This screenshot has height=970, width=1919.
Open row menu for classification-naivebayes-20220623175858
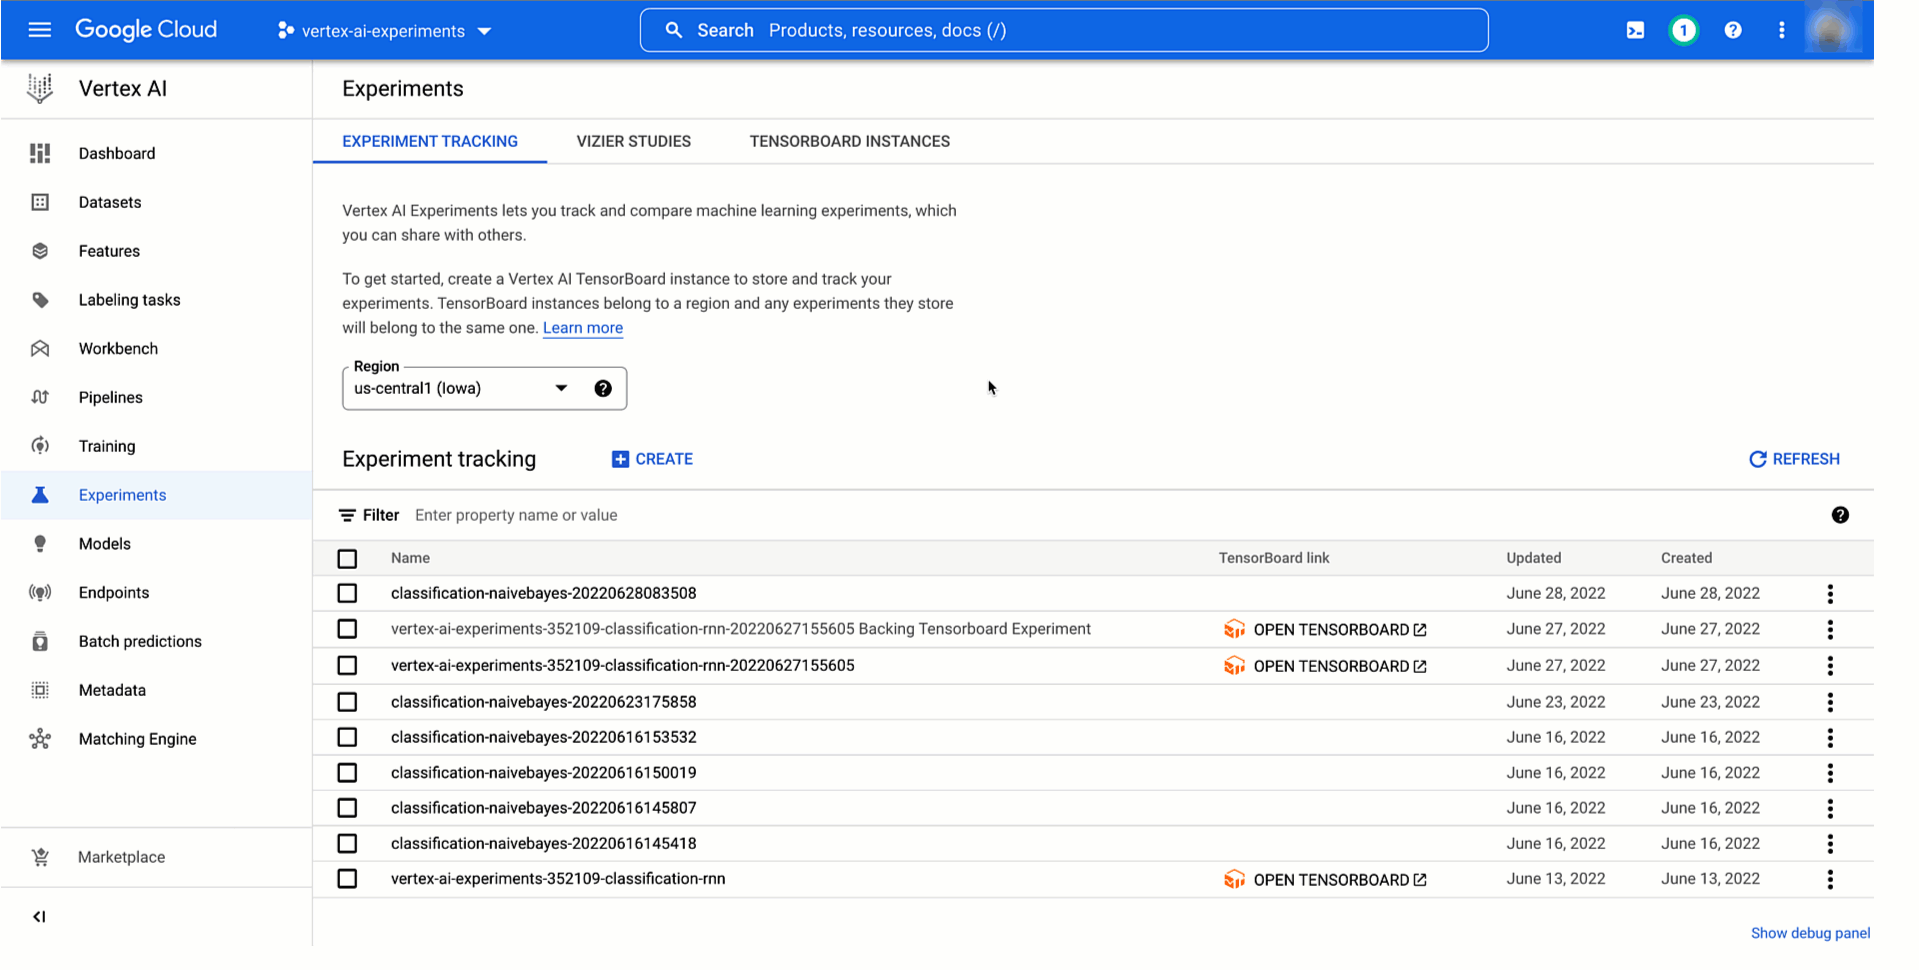click(x=1830, y=702)
